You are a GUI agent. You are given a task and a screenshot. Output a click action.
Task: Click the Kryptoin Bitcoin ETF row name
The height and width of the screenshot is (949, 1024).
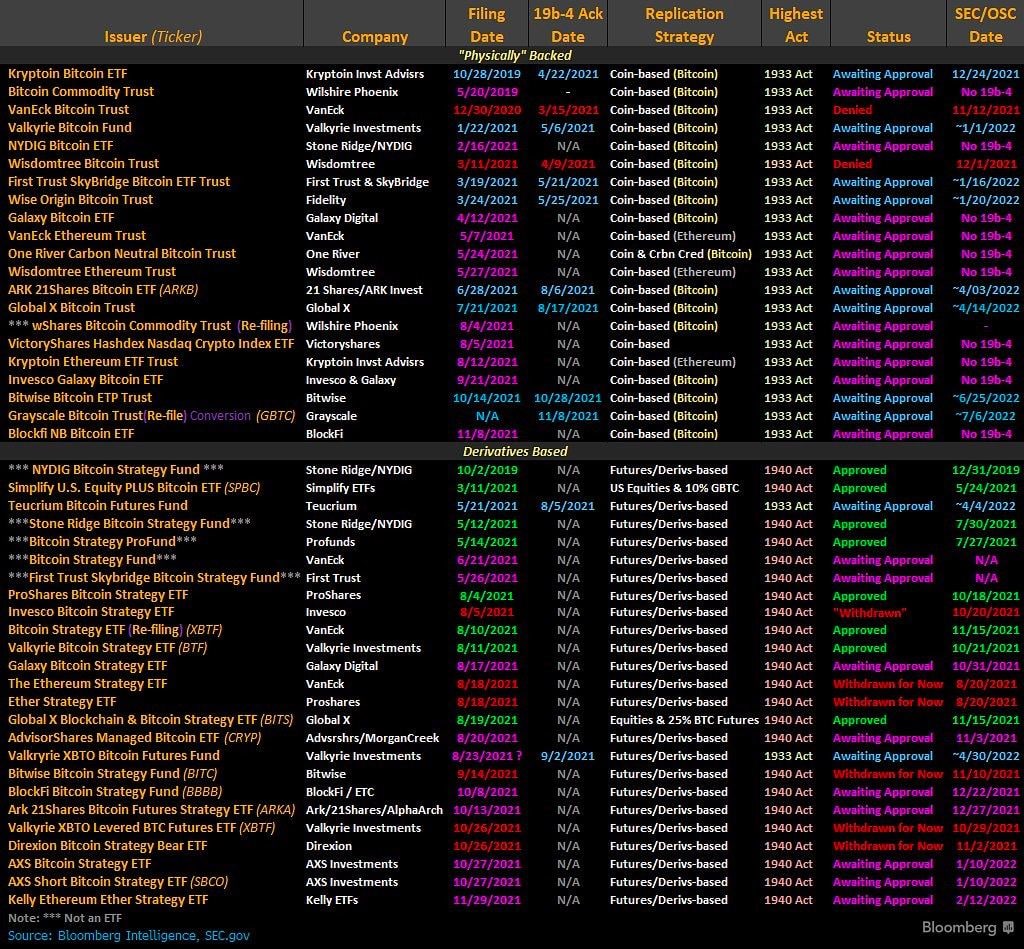68,74
